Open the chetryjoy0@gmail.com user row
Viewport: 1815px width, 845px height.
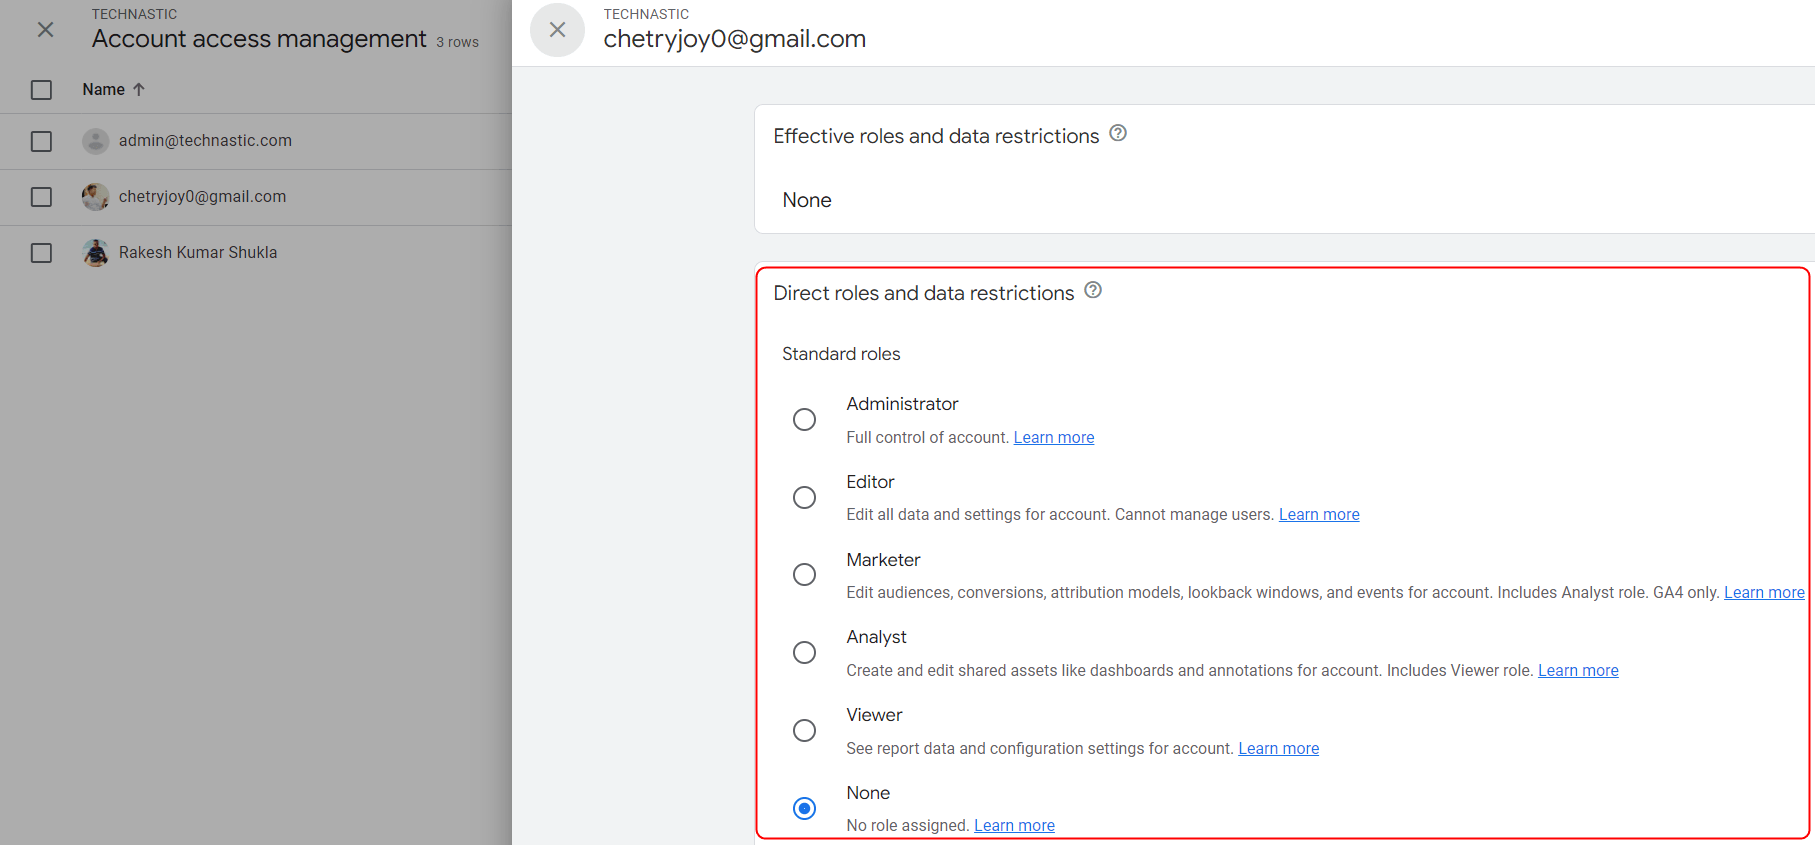tap(202, 197)
